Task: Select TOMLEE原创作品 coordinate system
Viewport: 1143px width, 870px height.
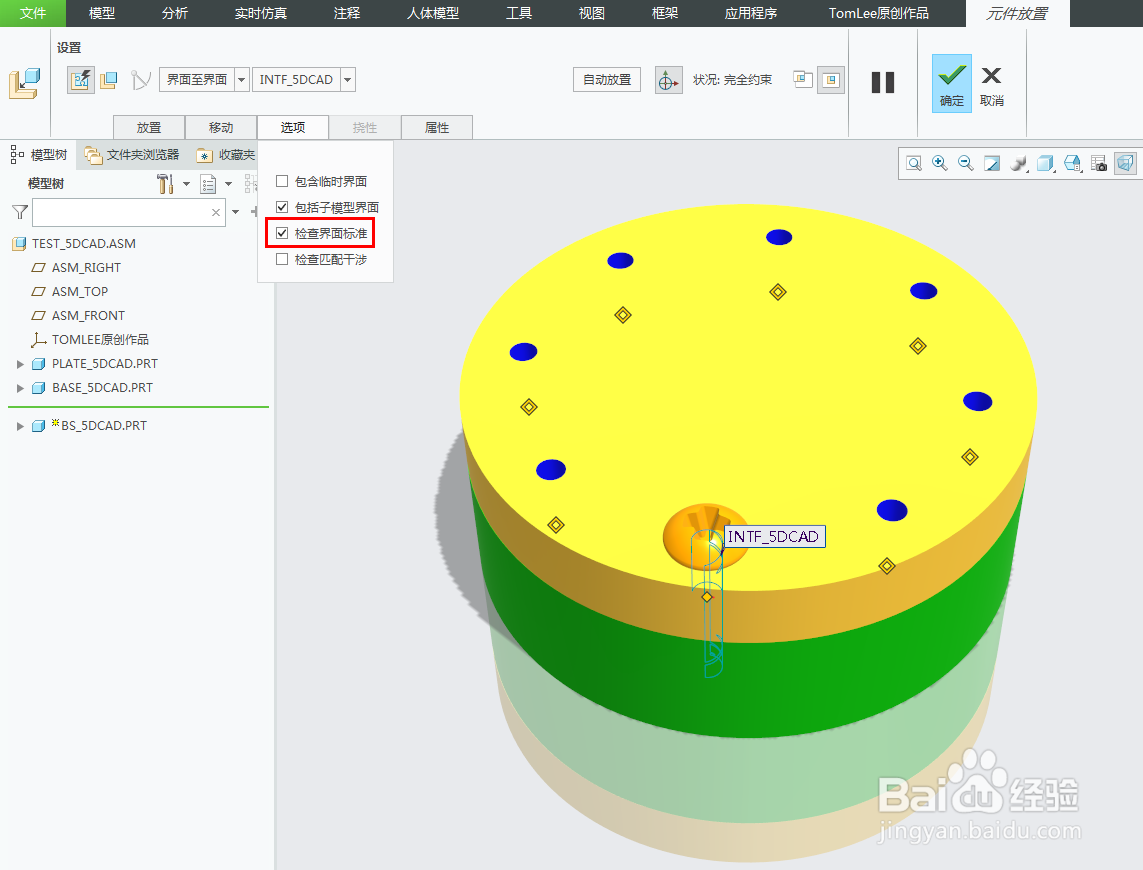Action: point(100,340)
